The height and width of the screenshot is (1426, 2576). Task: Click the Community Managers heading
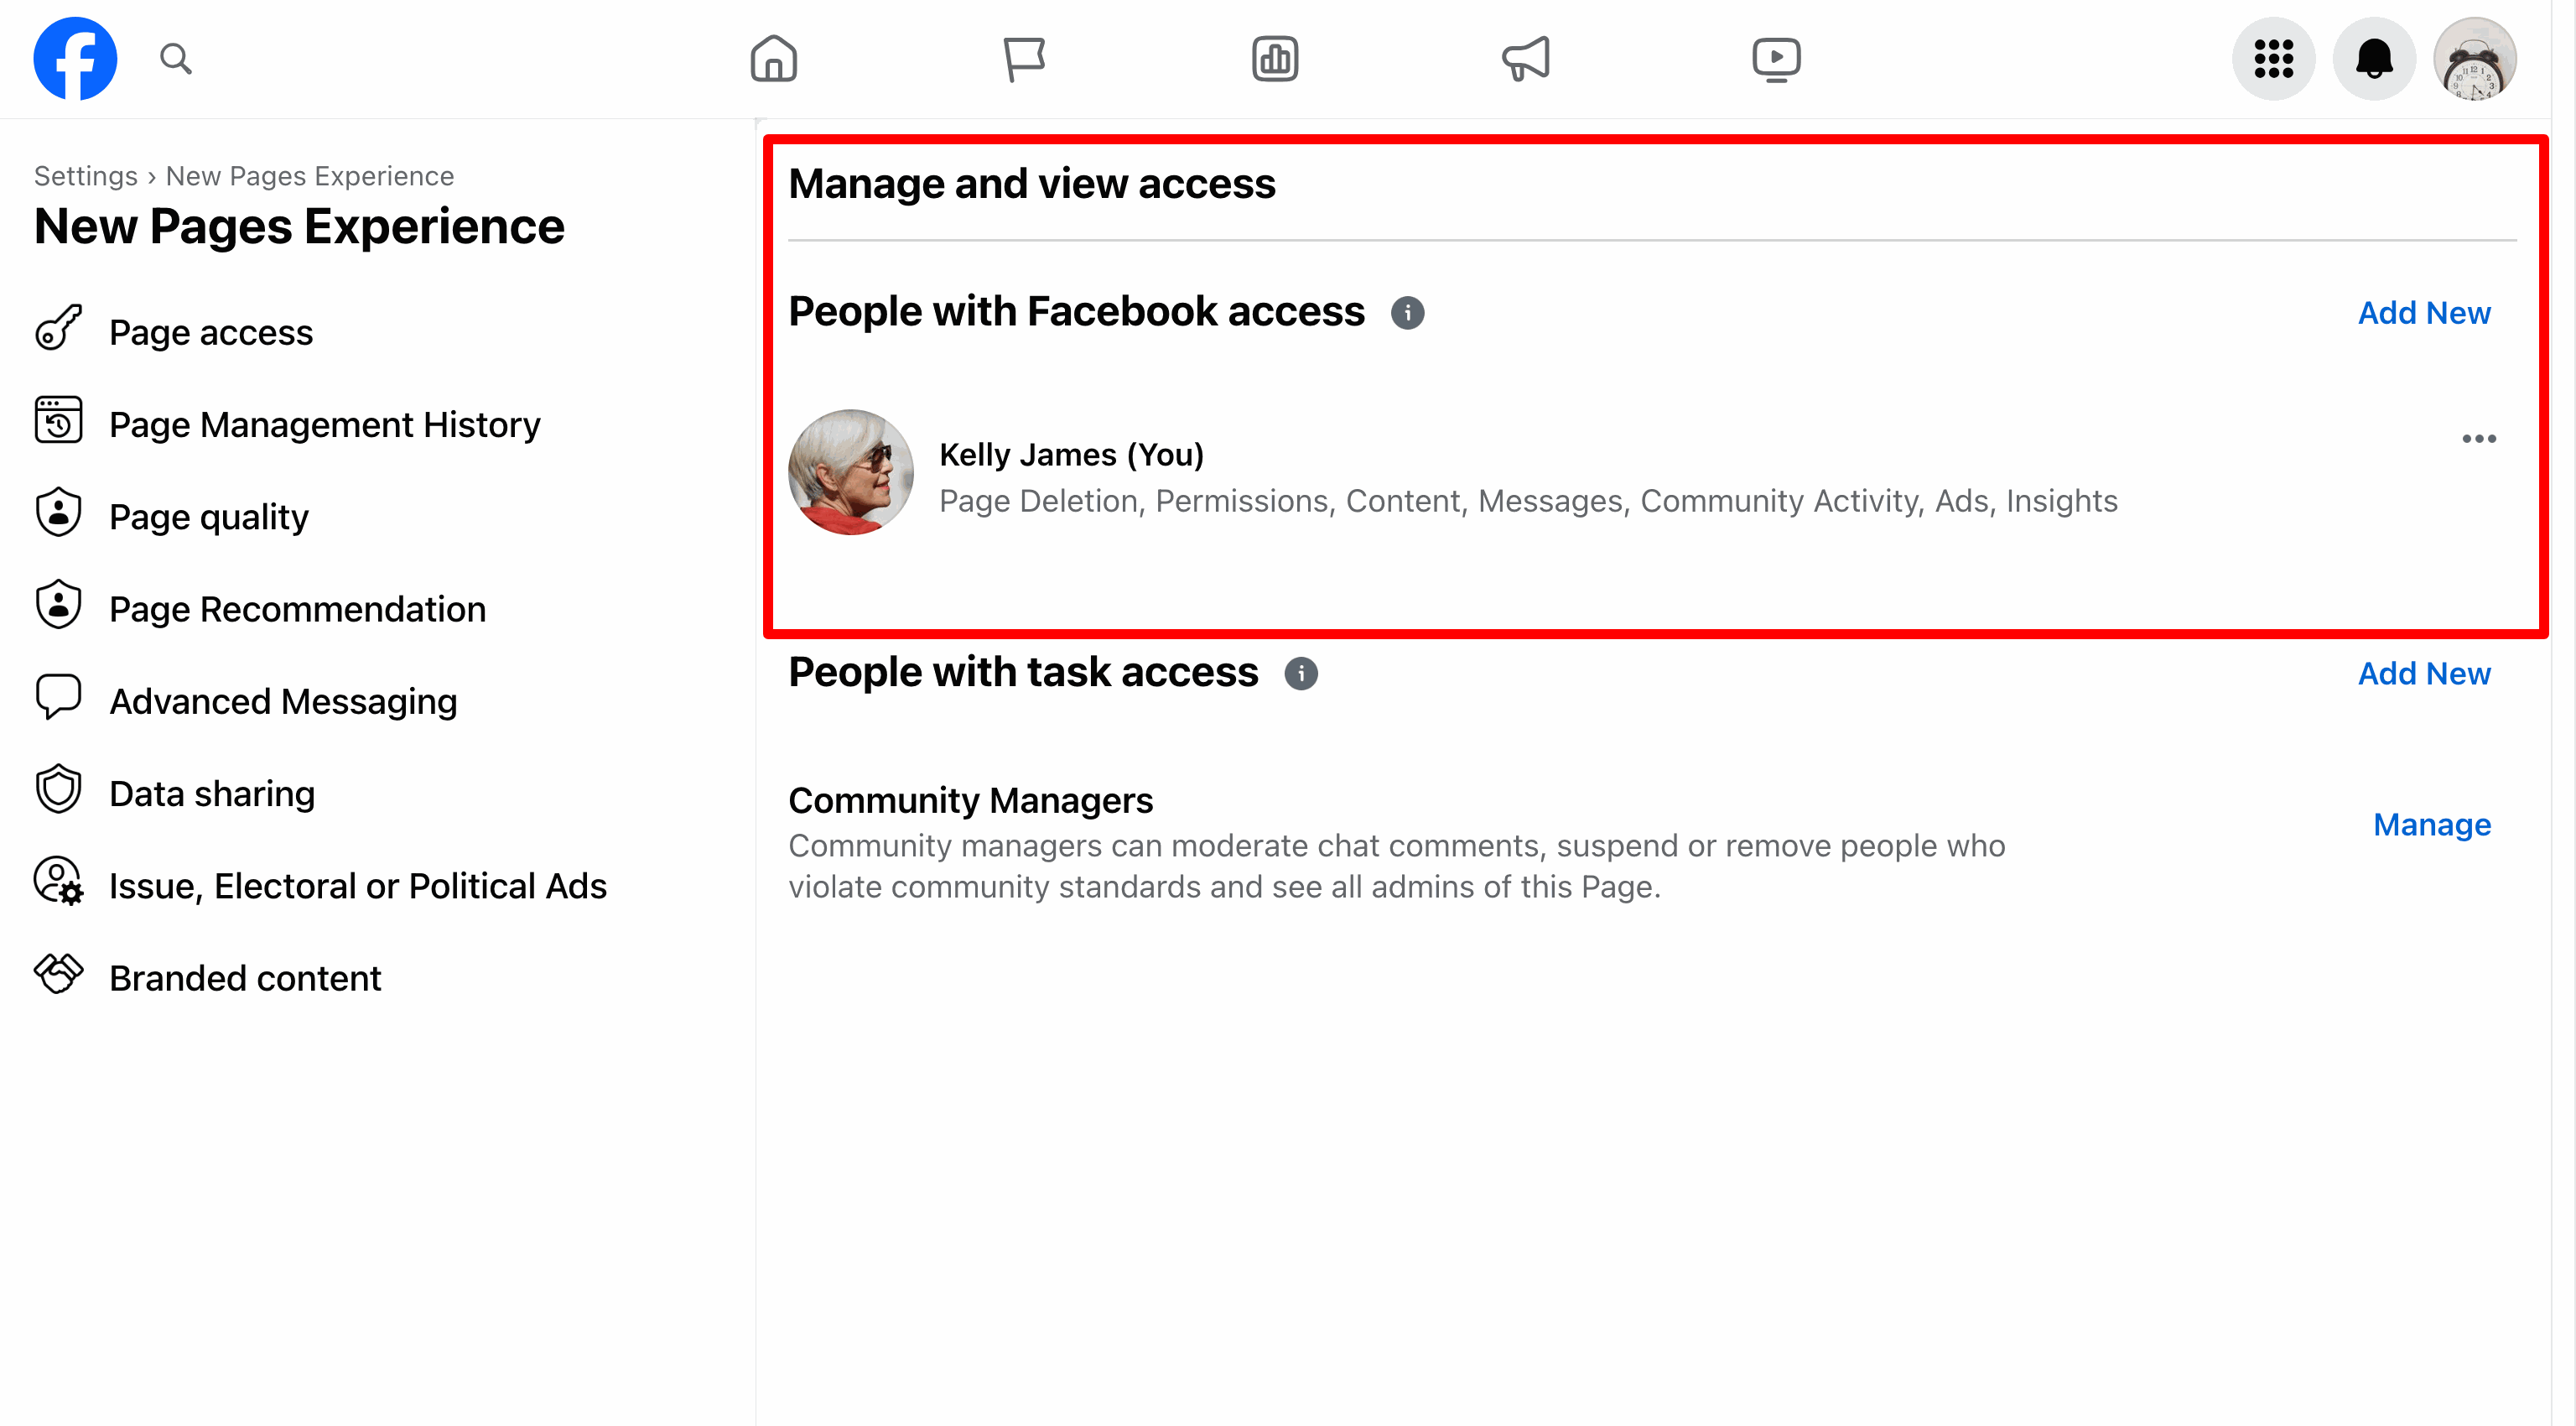click(x=970, y=800)
